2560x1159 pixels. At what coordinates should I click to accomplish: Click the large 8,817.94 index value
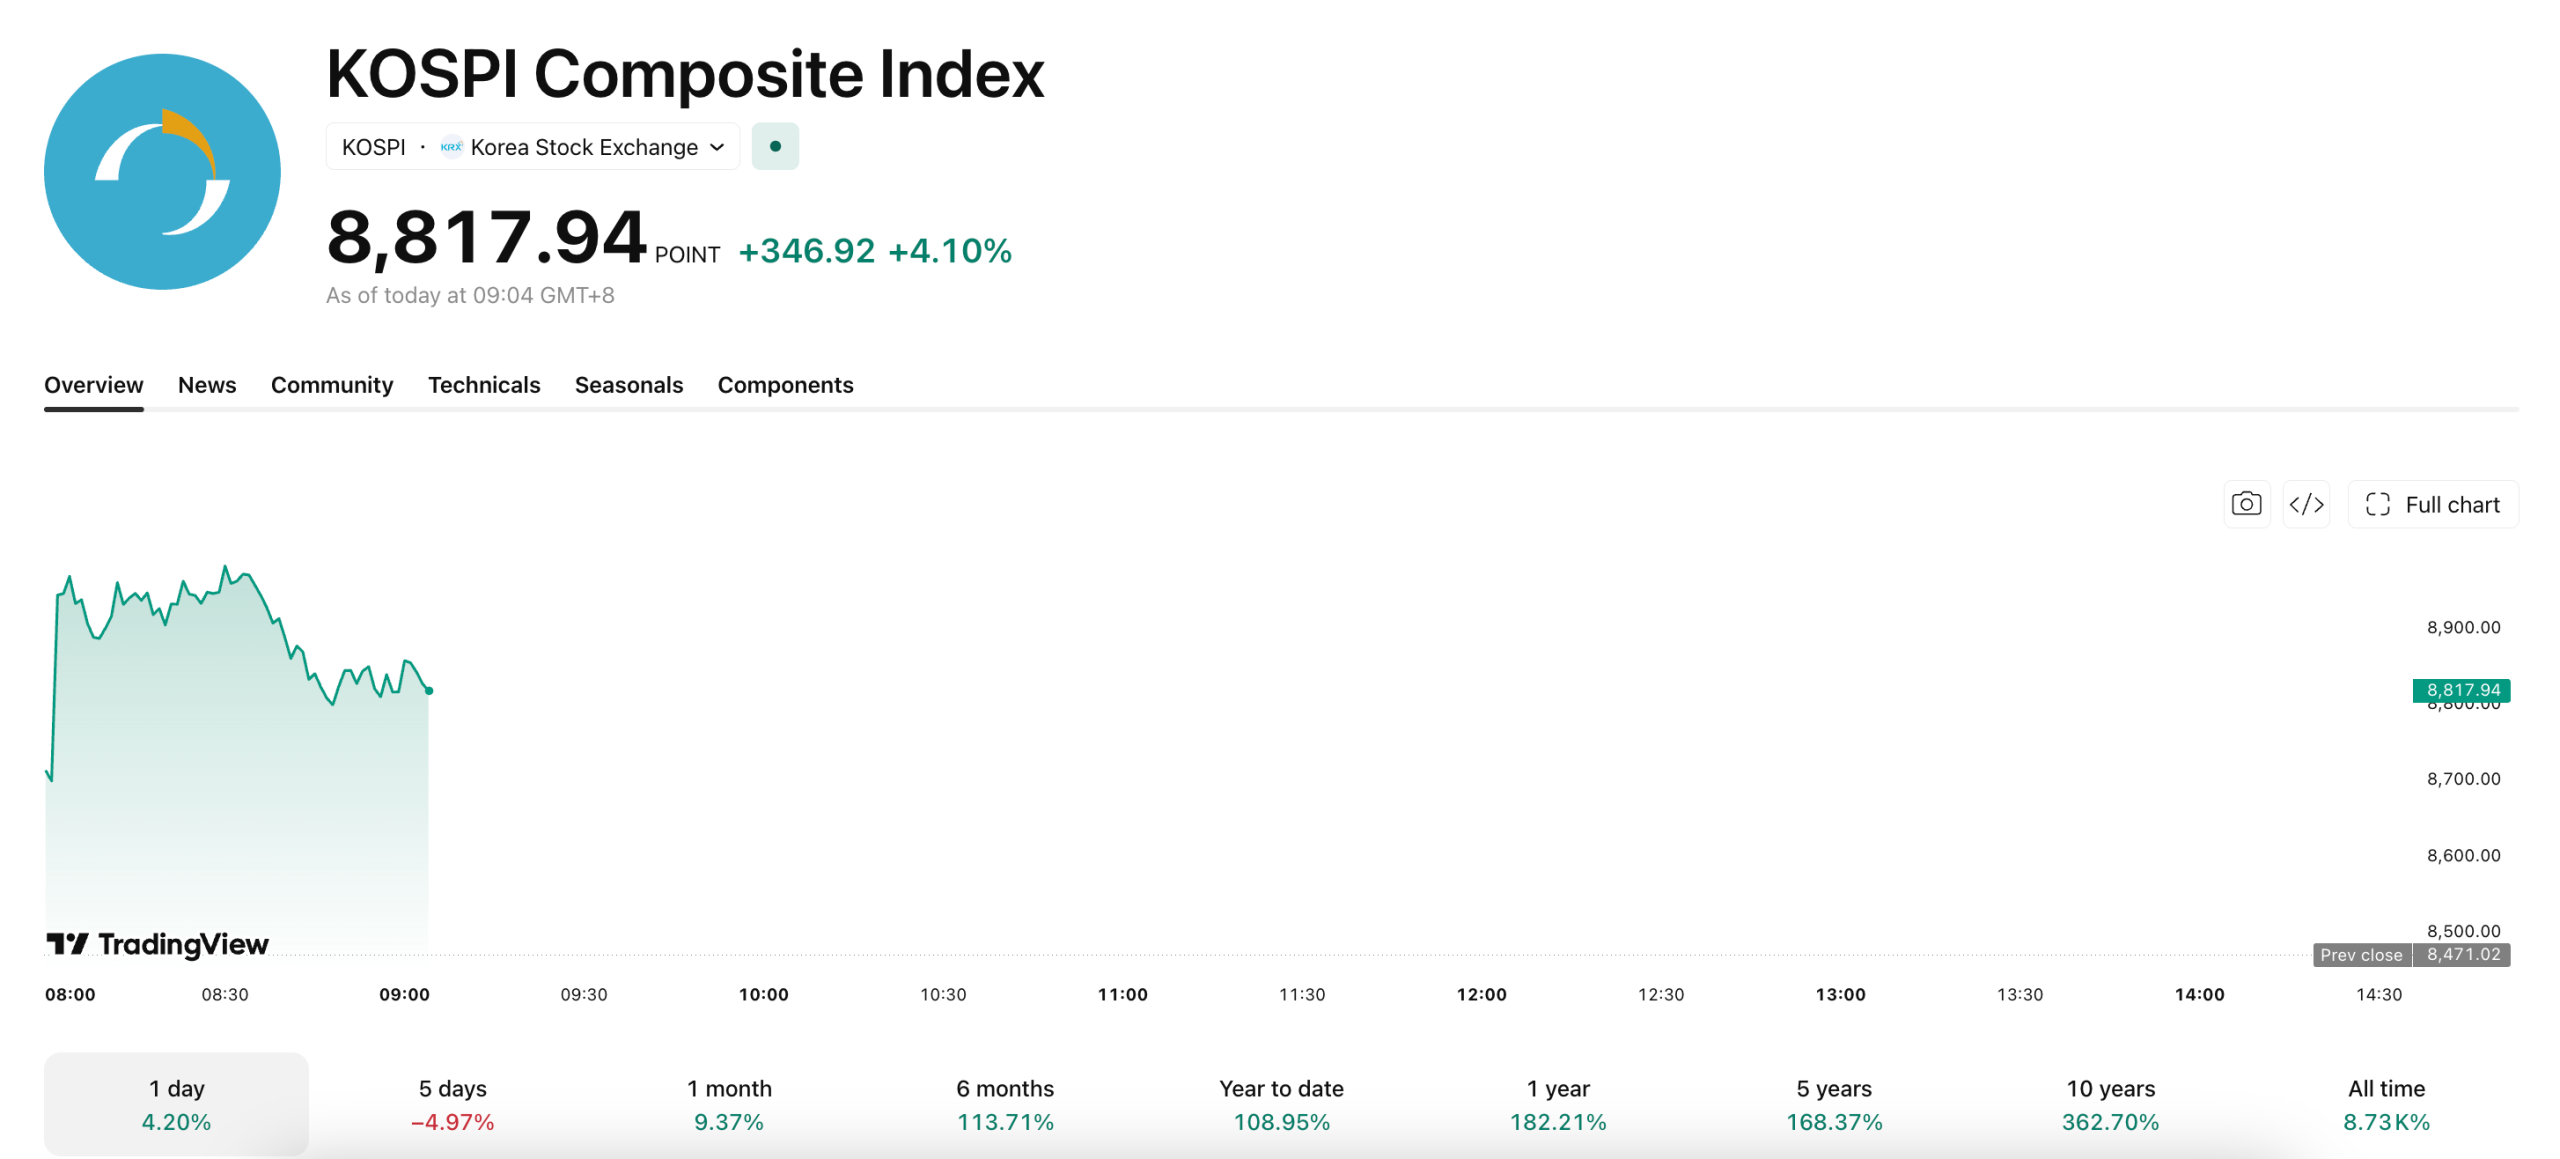coord(487,238)
